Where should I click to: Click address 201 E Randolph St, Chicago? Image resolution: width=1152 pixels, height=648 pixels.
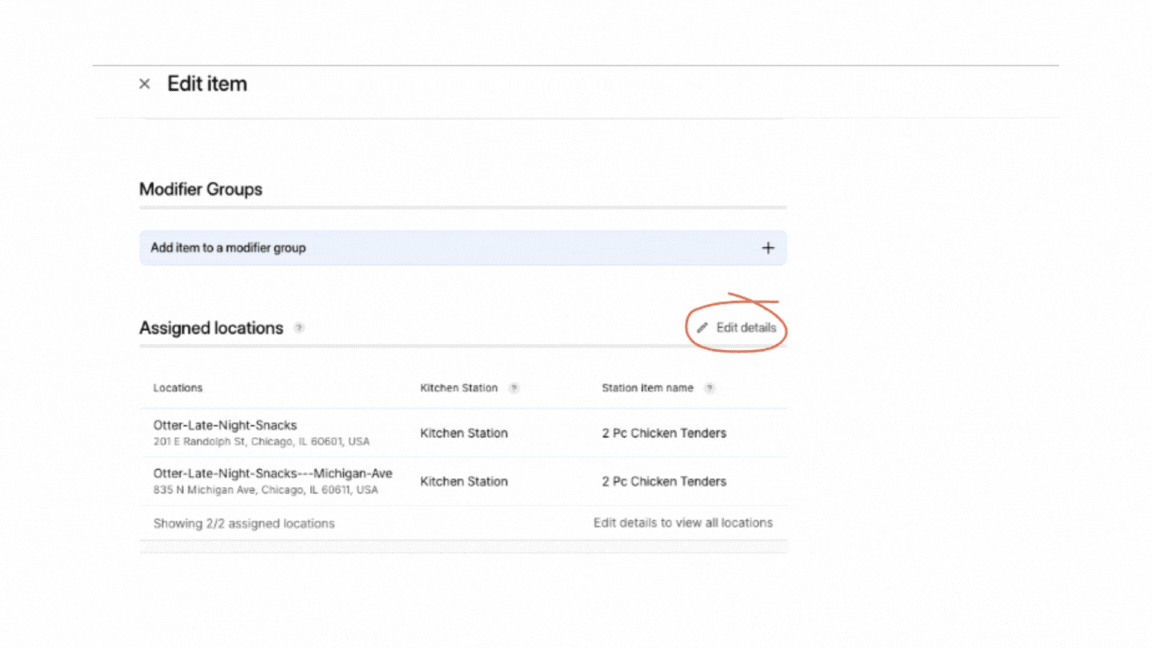(x=262, y=442)
